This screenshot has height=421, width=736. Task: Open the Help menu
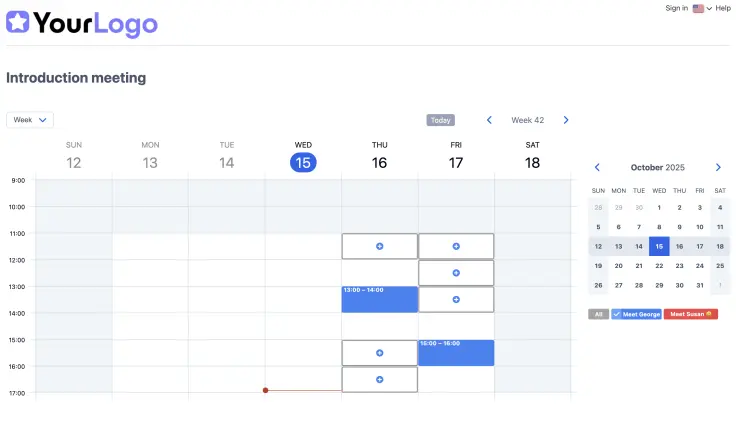point(723,8)
